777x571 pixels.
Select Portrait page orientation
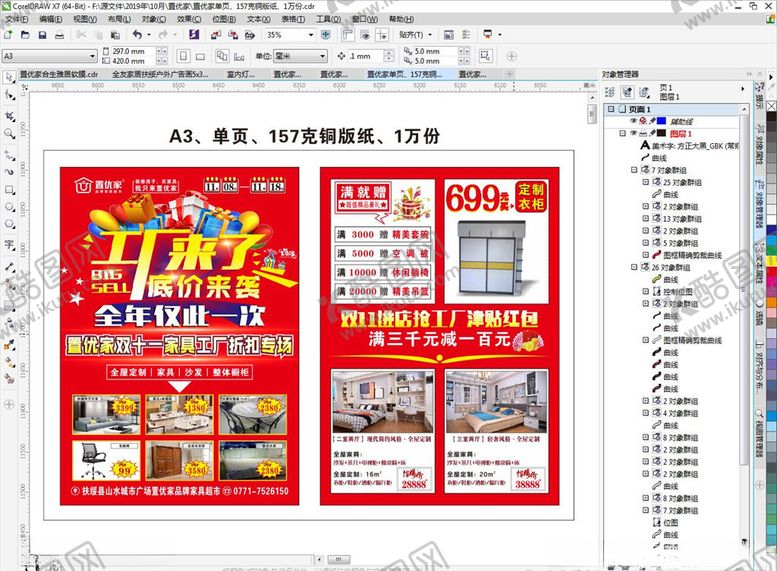(183, 56)
